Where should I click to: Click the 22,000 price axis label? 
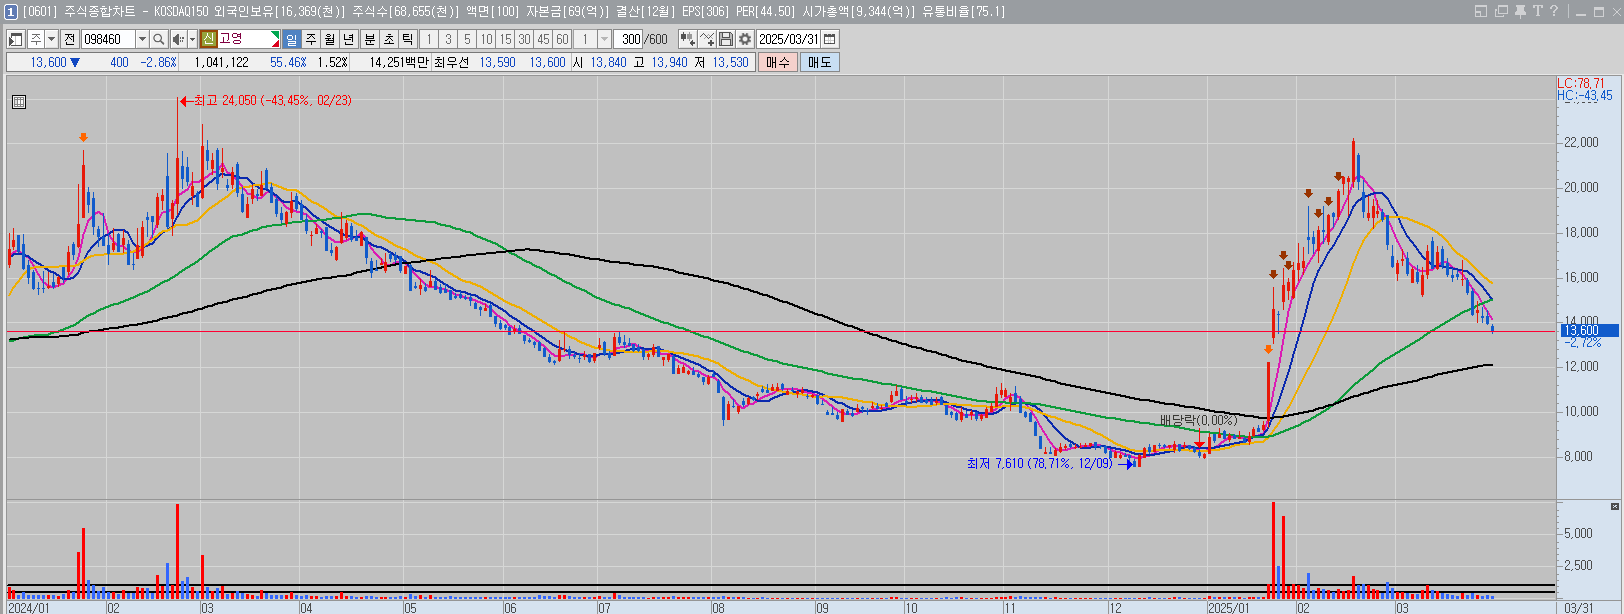coord(1581,142)
